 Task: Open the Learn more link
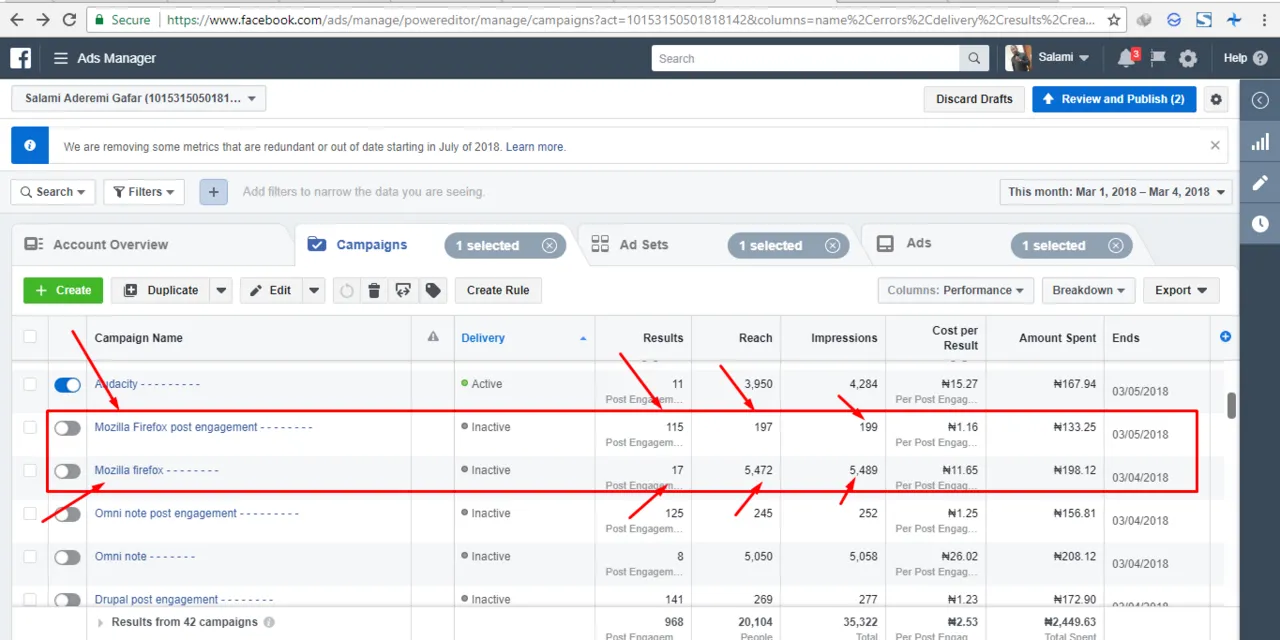(x=535, y=146)
